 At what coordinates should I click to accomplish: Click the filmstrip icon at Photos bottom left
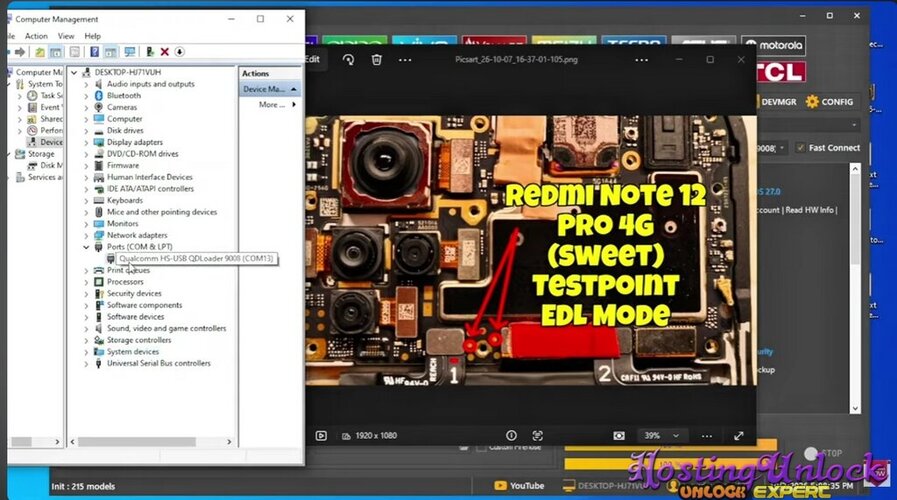coord(322,436)
